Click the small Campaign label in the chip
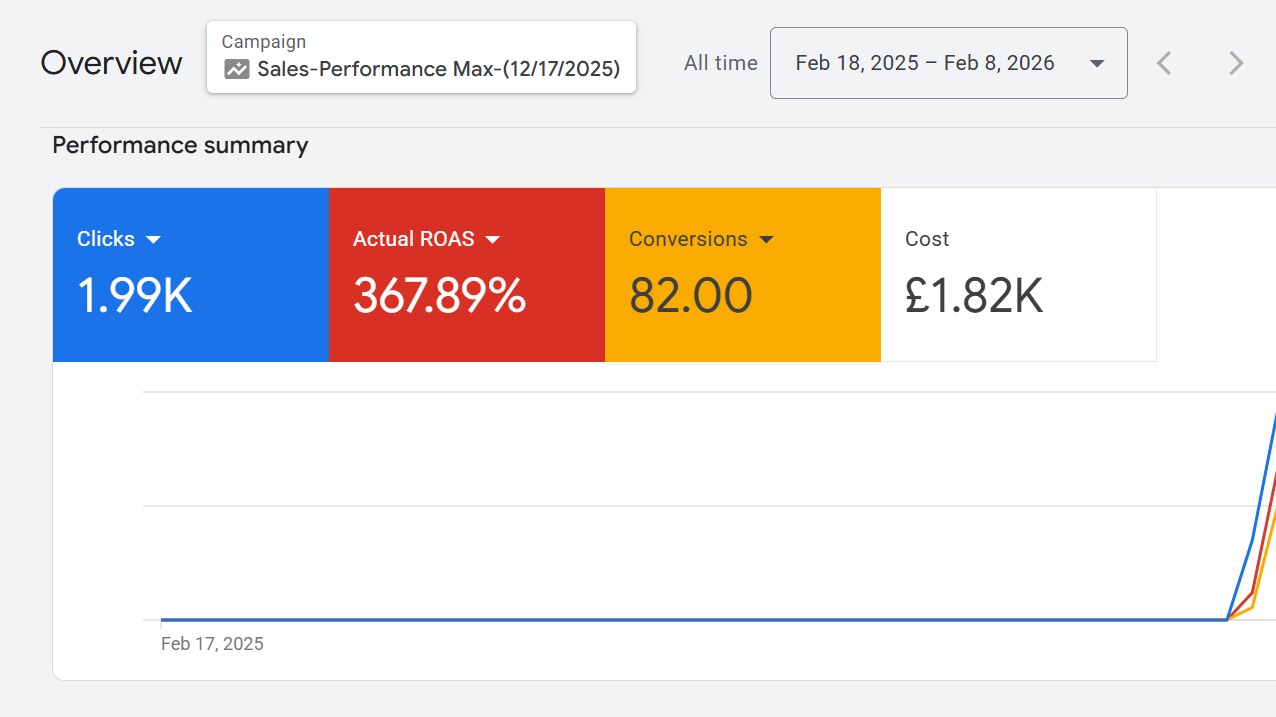1276x717 pixels. coord(264,42)
